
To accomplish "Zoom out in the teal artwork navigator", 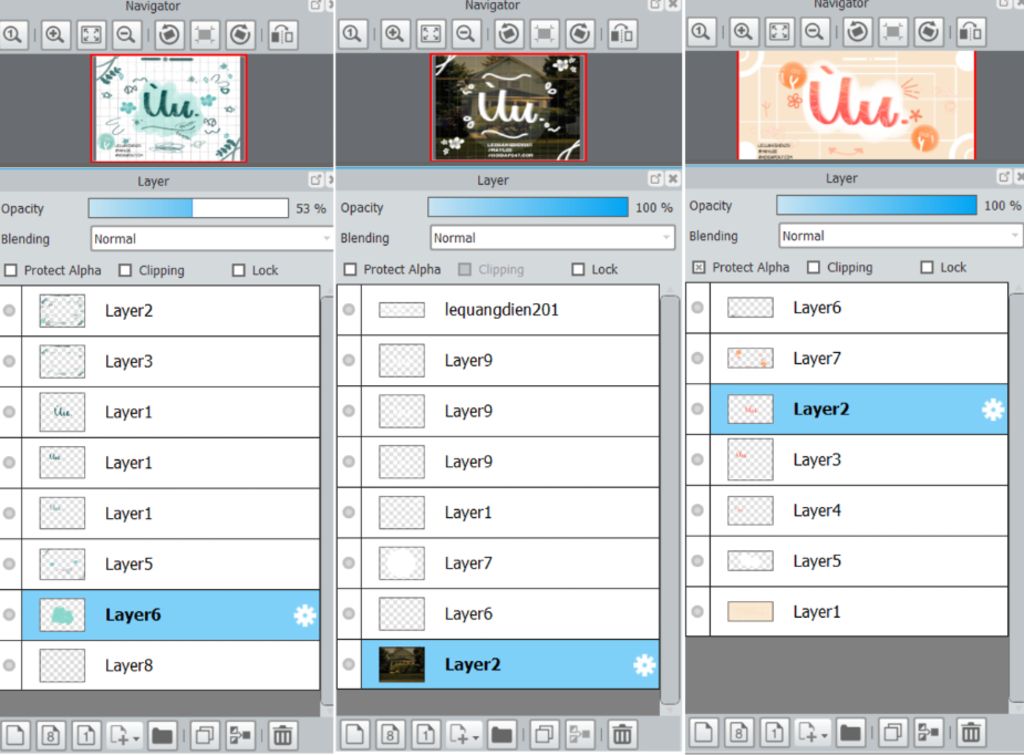I will tap(126, 35).
